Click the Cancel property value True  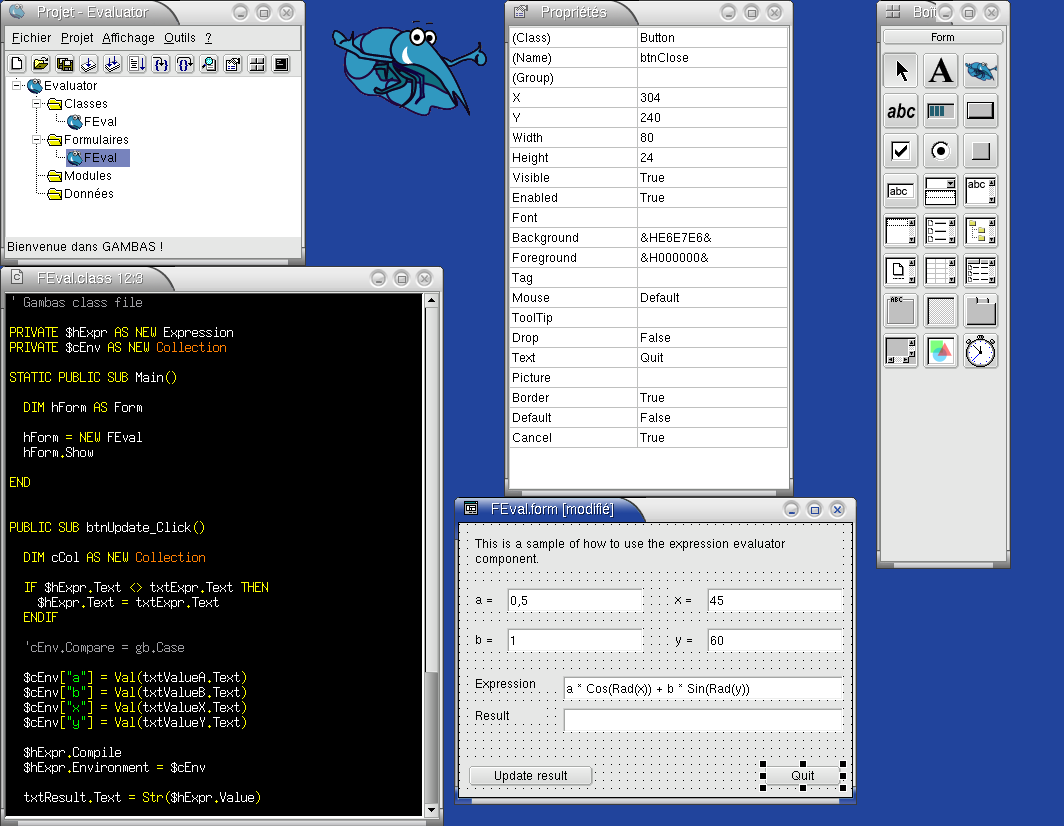712,438
